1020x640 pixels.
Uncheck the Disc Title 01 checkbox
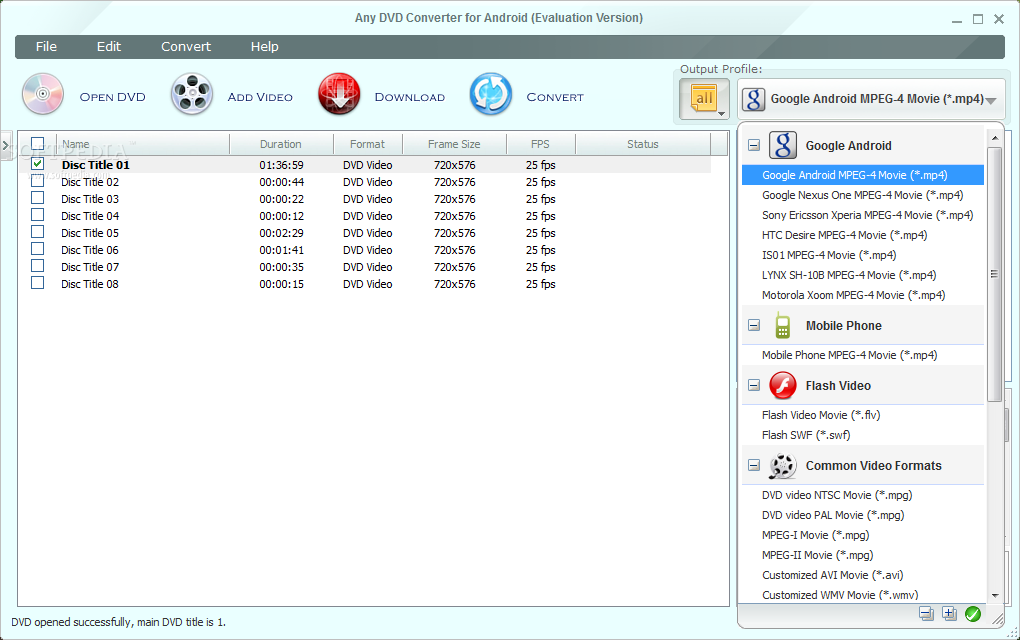[x=38, y=164]
